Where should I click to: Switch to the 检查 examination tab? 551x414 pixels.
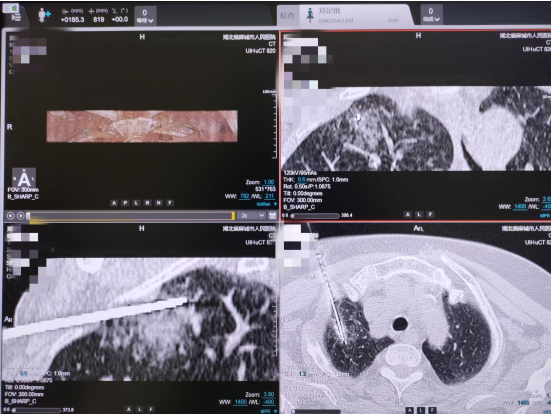tap(287, 16)
